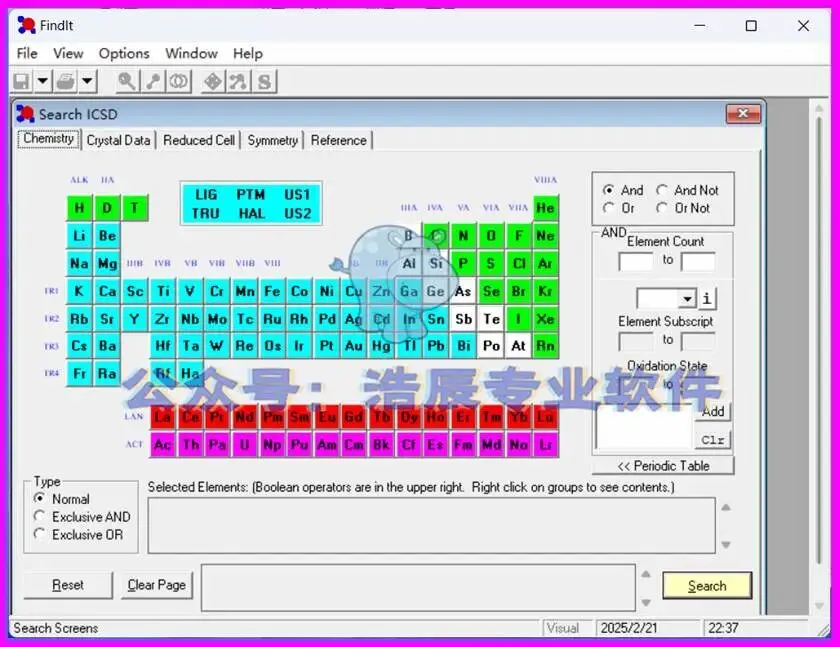Select the HAL element group
This screenshot has width=840, height=647.
(x=251, y=213)
